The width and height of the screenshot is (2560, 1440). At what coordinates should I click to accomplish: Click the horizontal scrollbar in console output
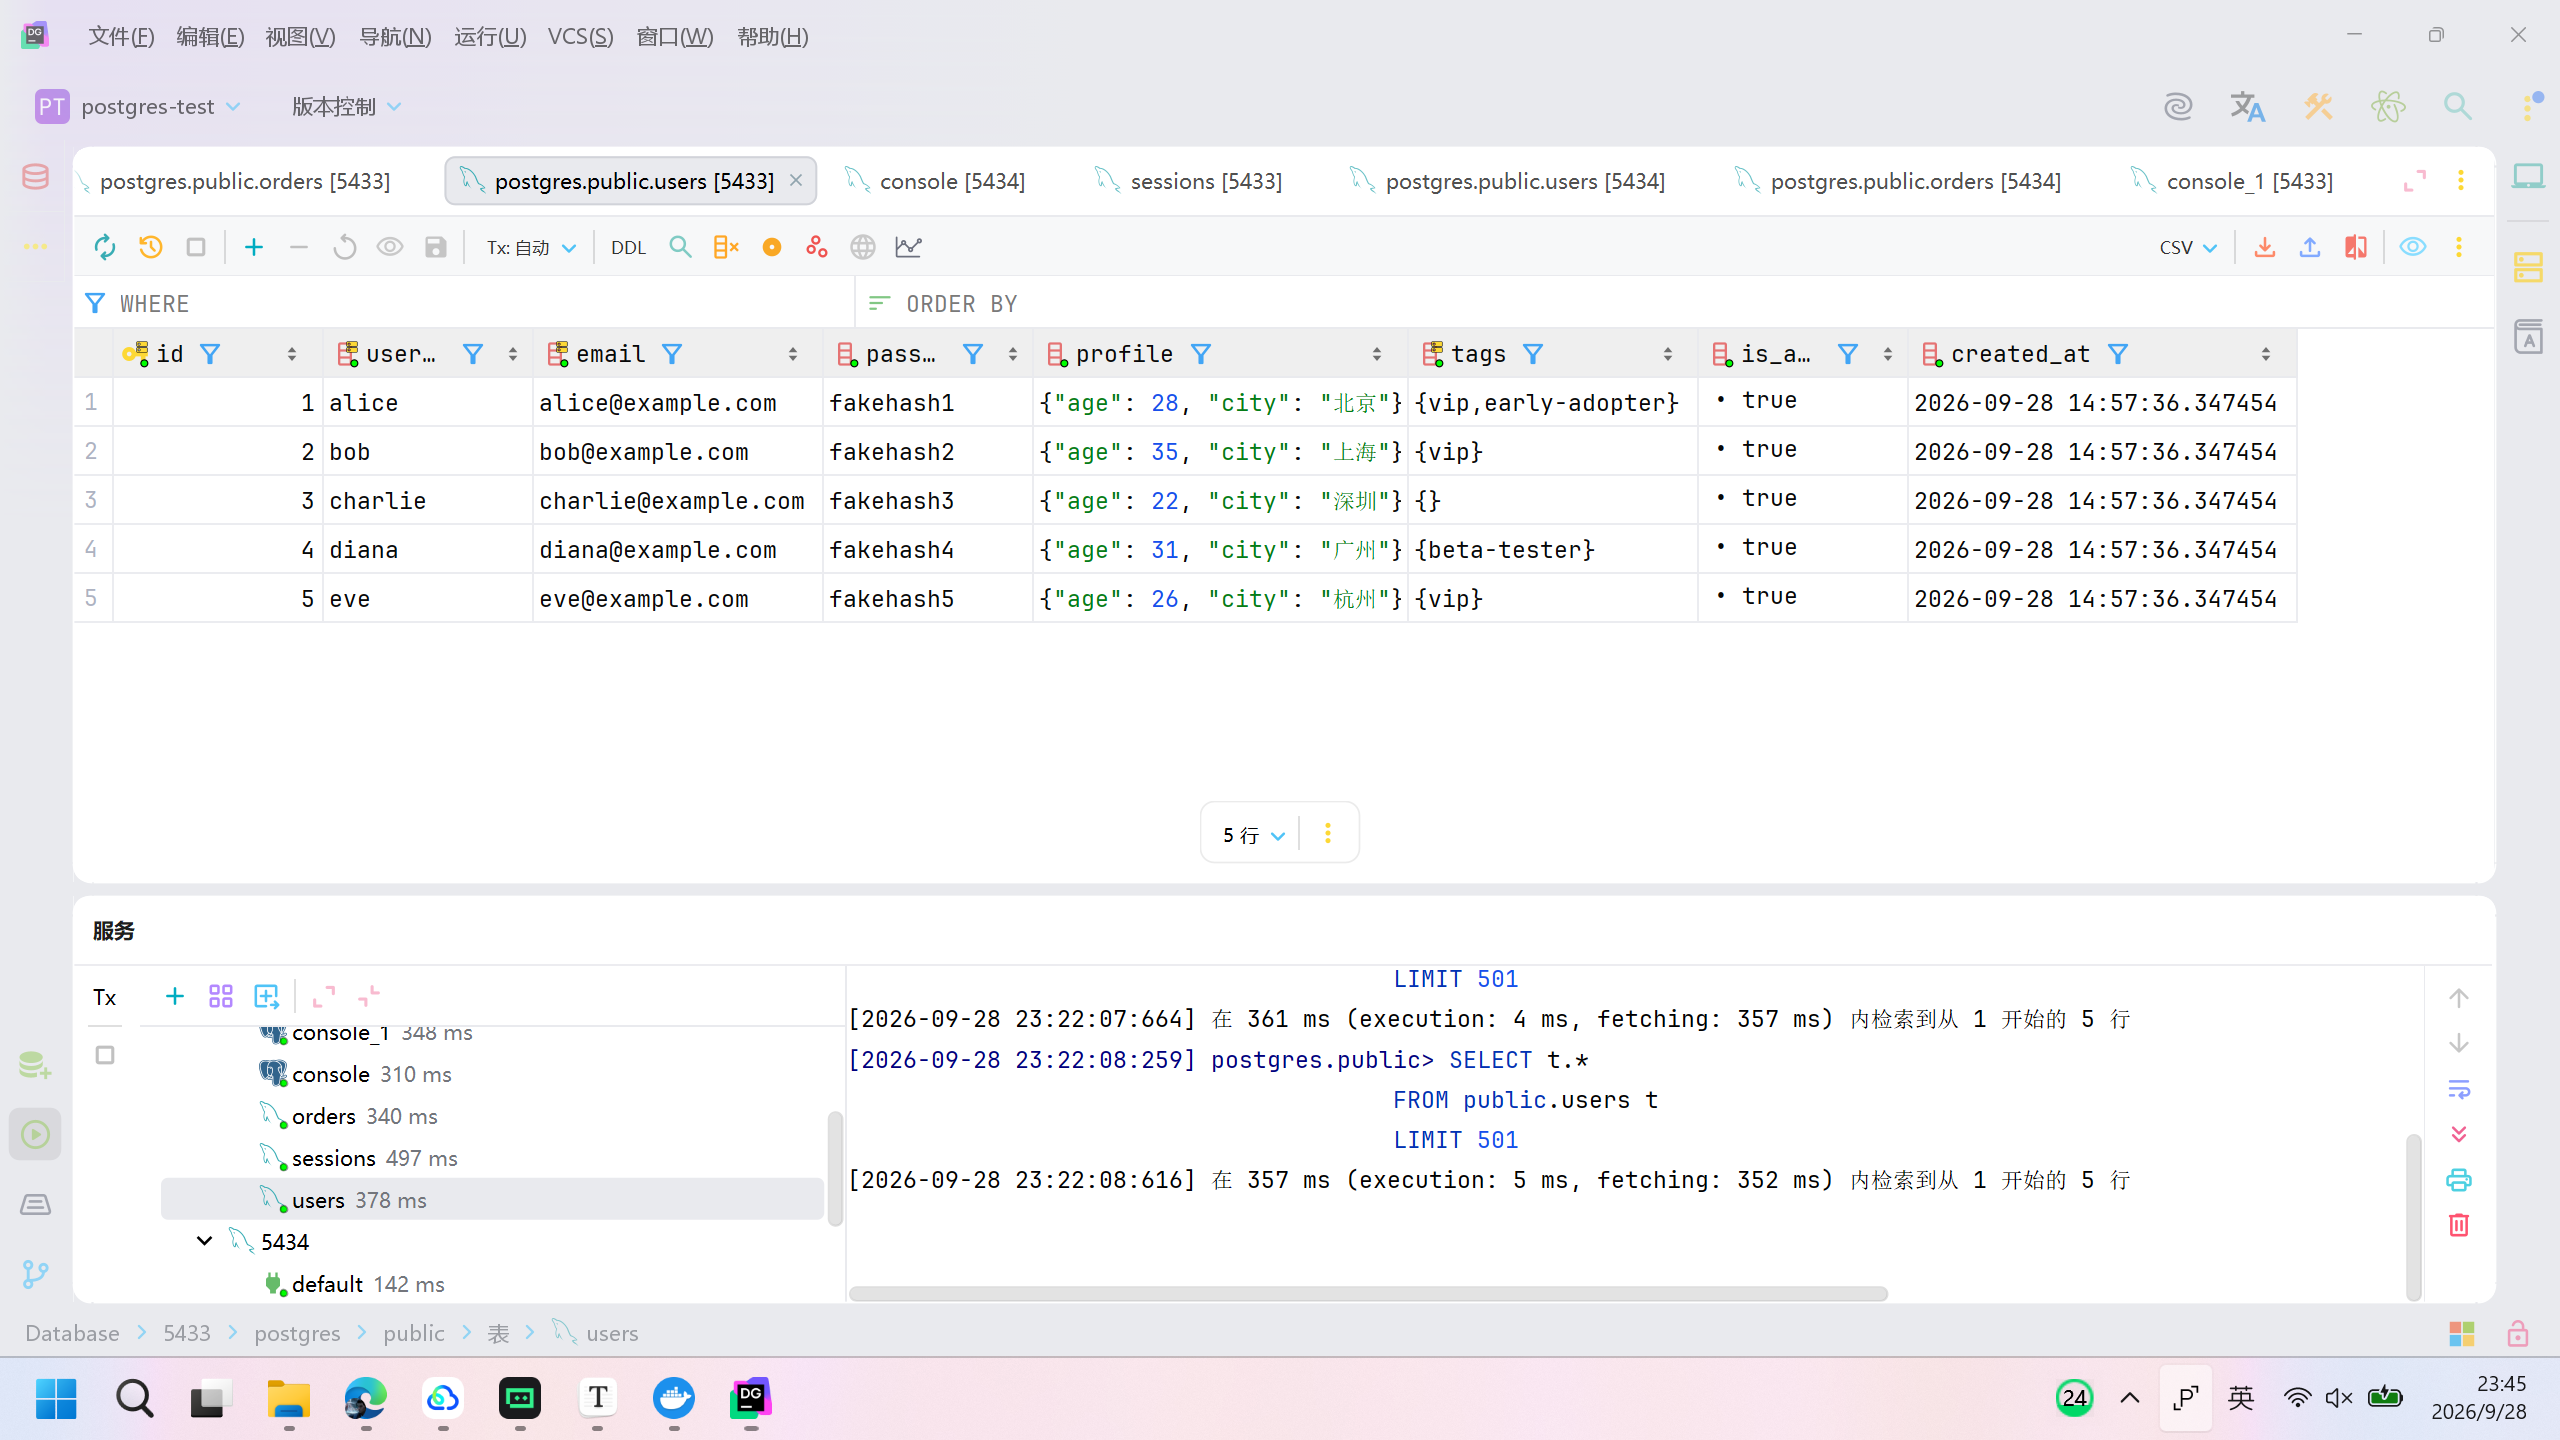1368,1293
